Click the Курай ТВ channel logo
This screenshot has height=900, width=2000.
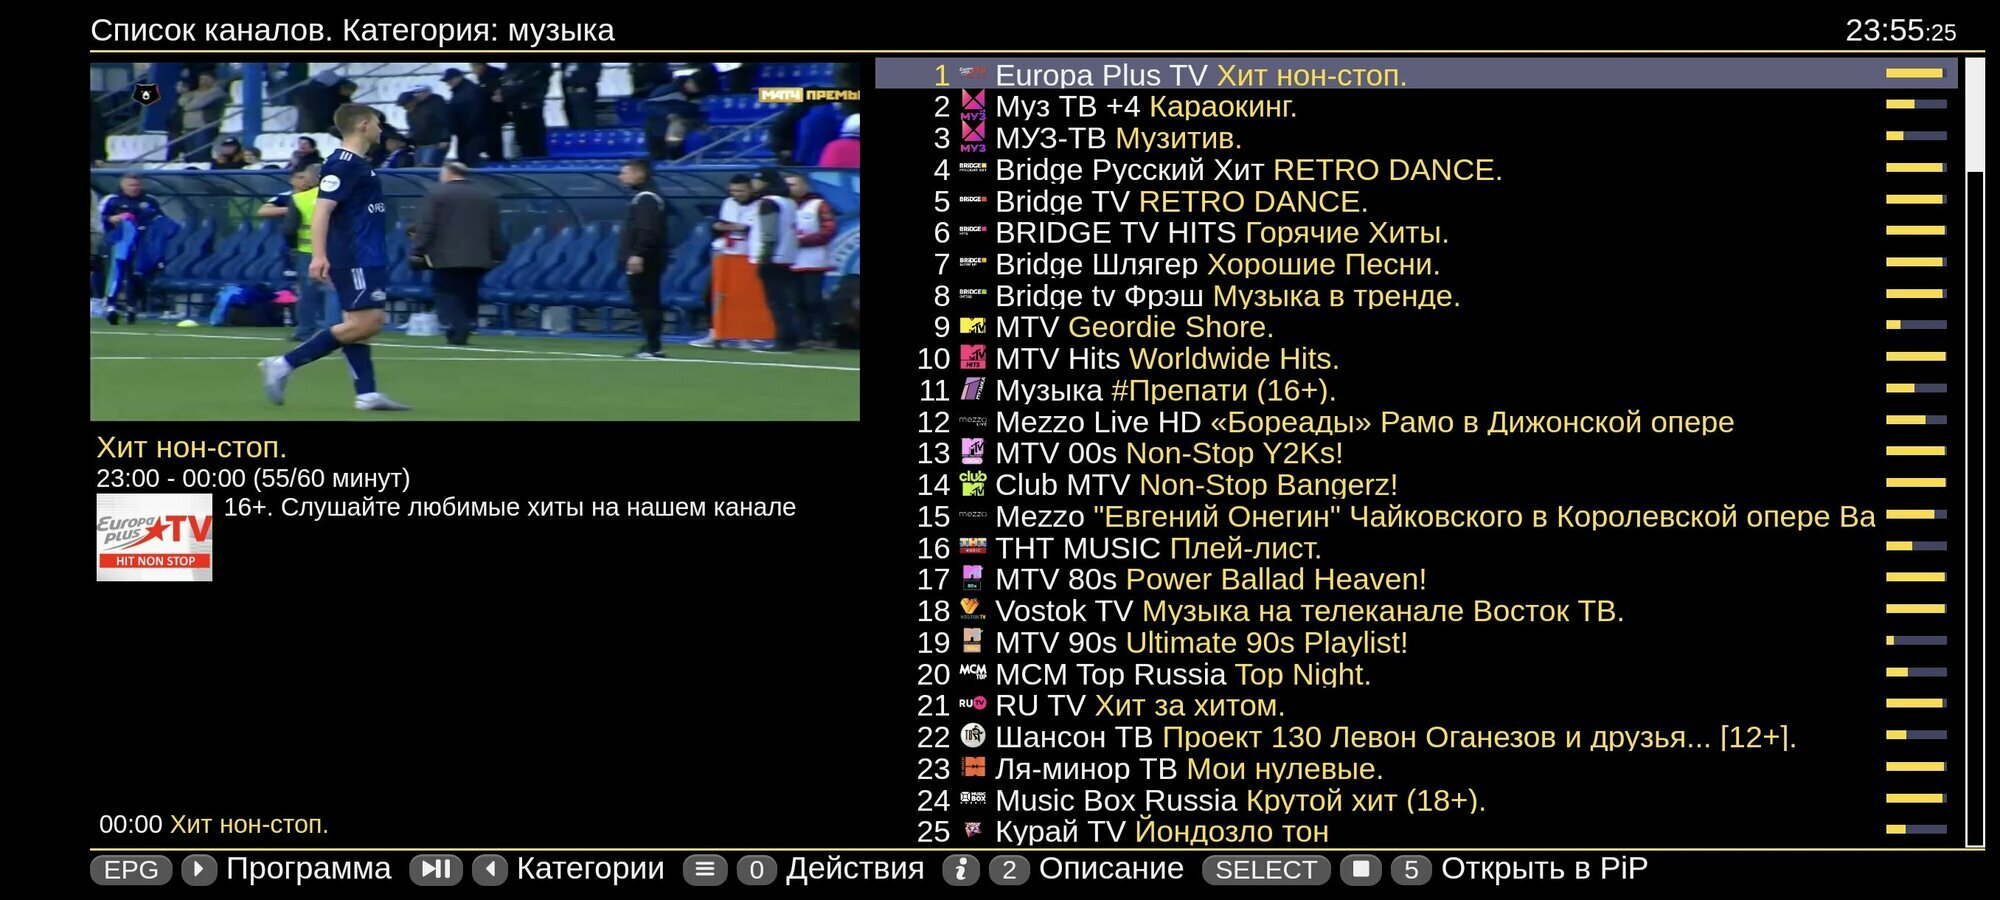click(x=972, y=831)
